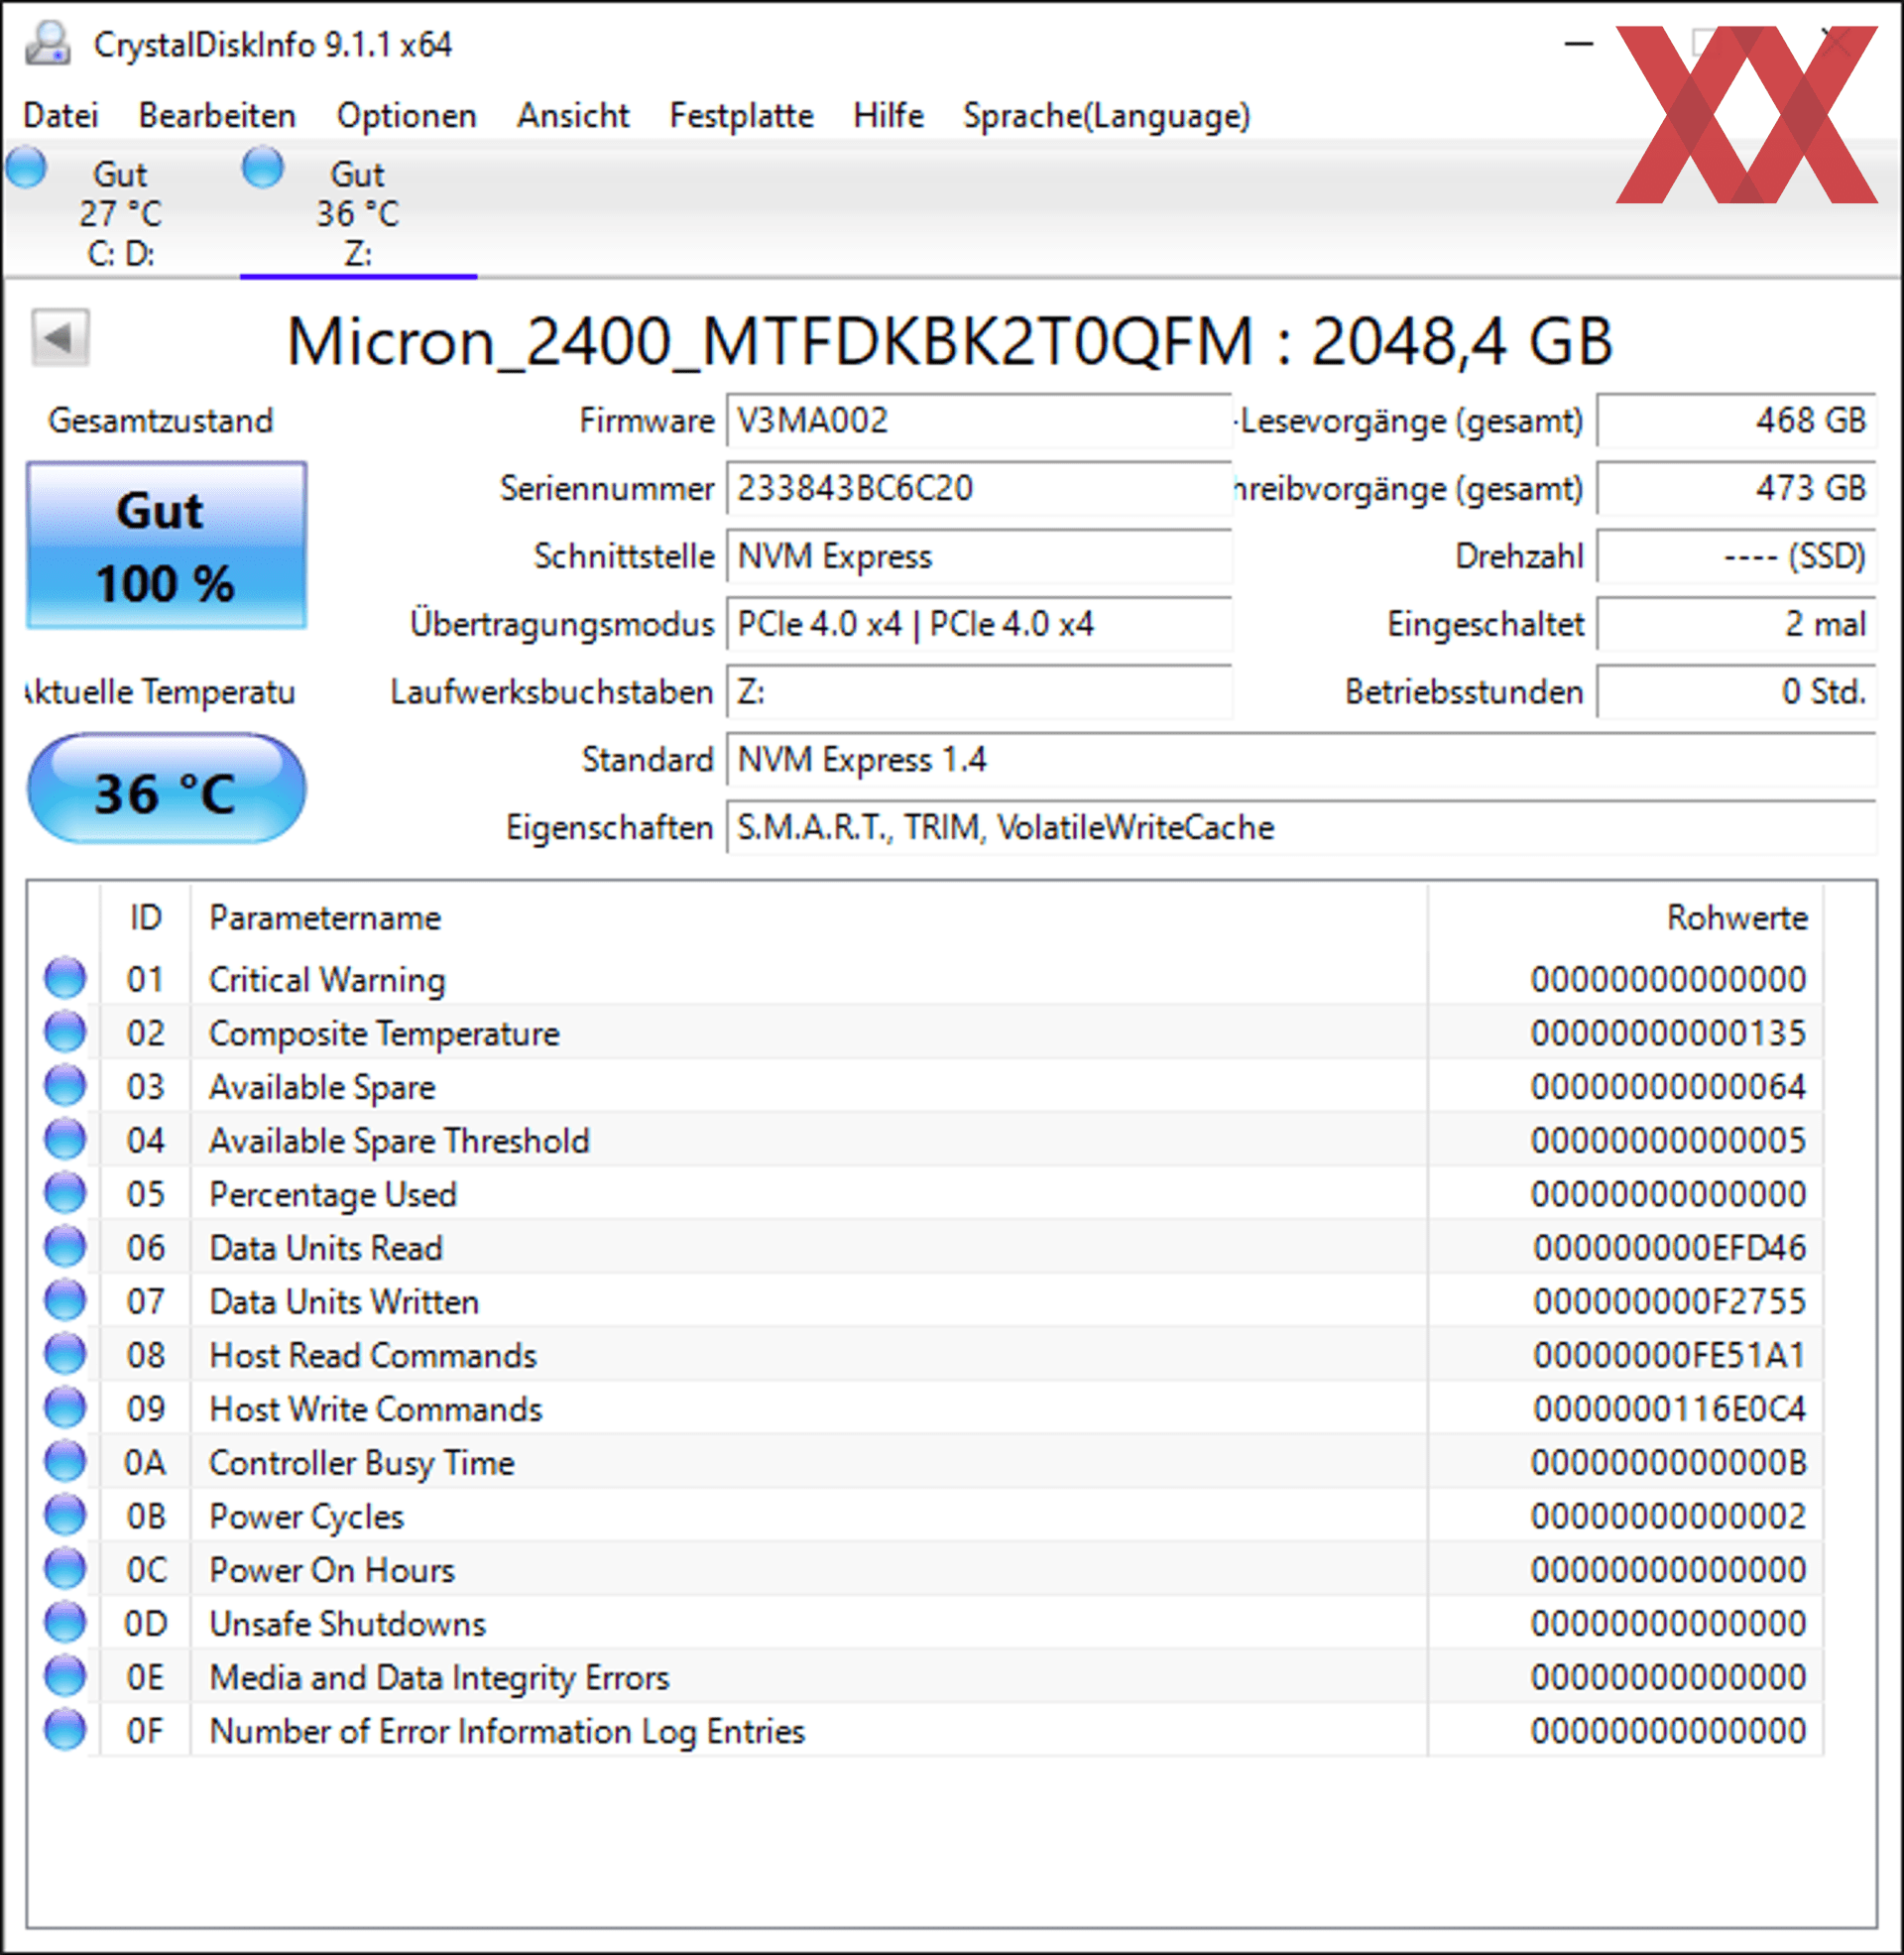The image size is (1904, 1955).
Task: Click status icon of Percentage Used row
Action: pos(65,1193)
